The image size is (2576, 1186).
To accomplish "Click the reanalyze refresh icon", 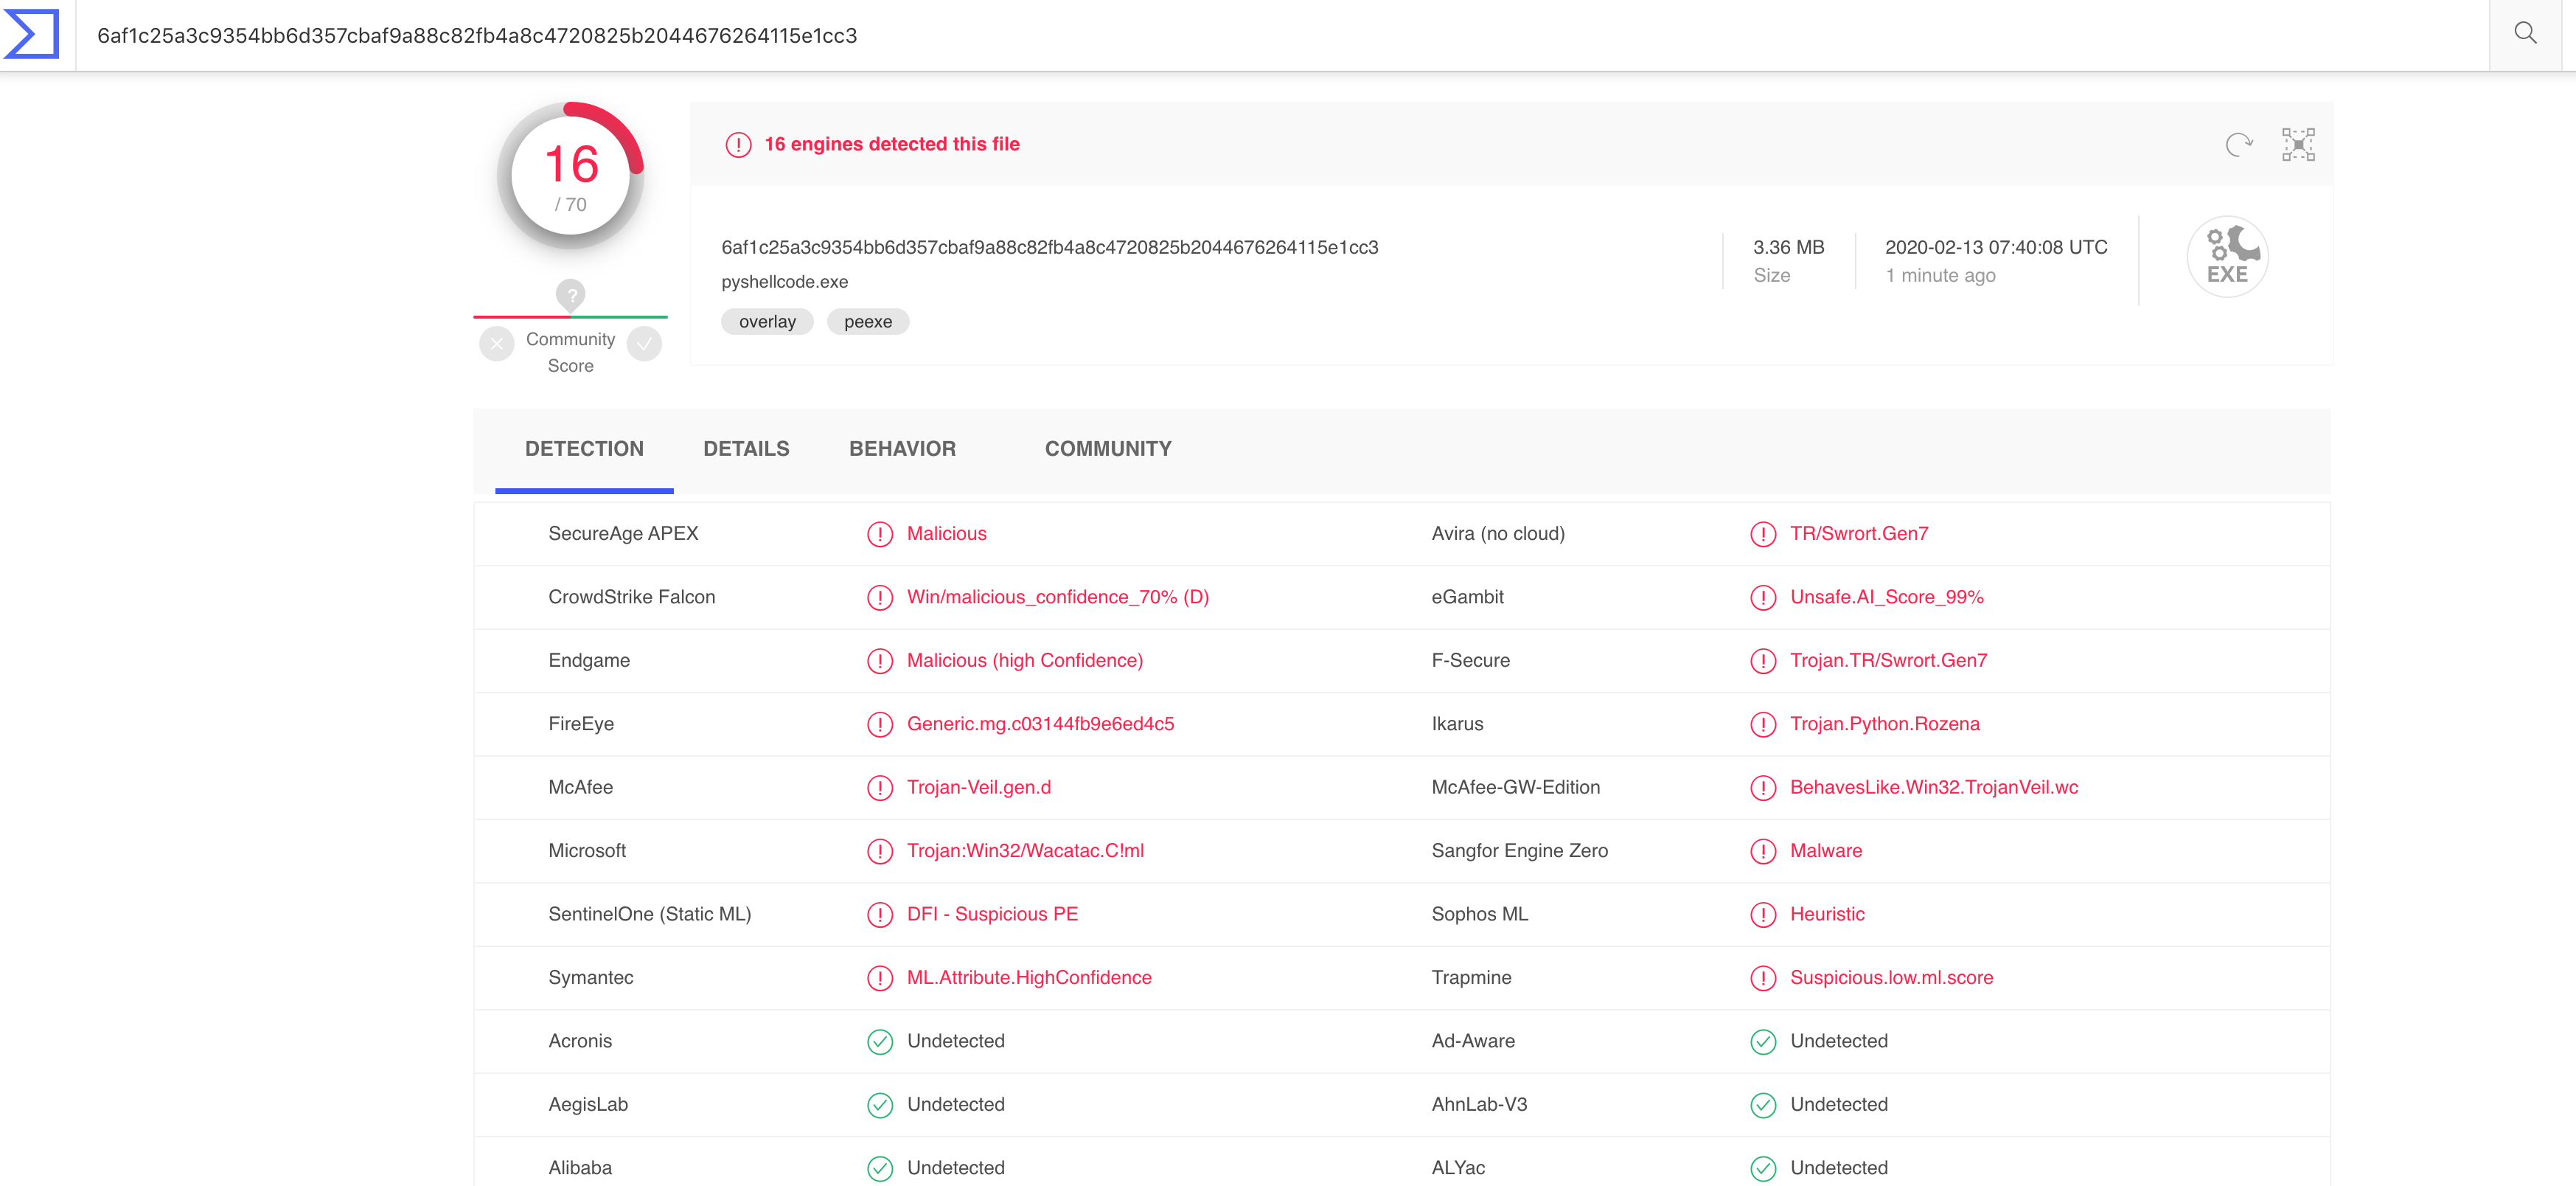I will [2239, 145].
